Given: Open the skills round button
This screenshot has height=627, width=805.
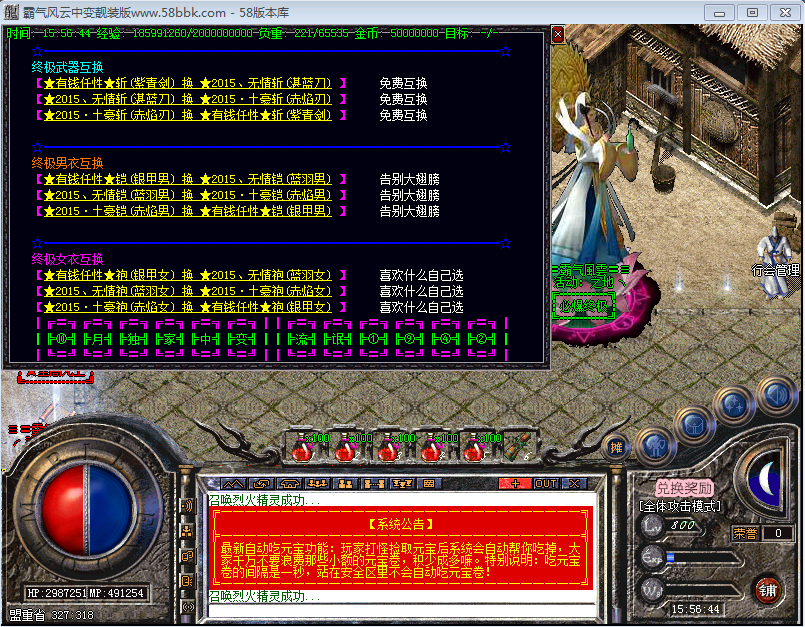Looking at the screenshot, I should (x=735, y=406).
